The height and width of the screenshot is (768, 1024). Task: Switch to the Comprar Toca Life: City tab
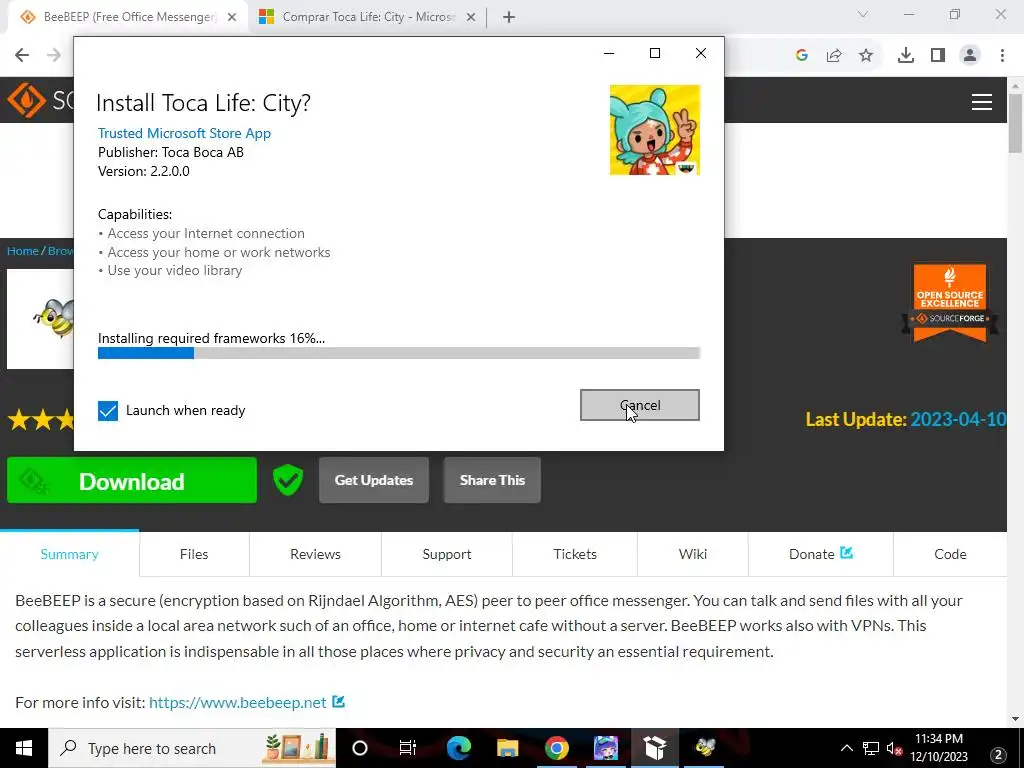click(369, 17)
